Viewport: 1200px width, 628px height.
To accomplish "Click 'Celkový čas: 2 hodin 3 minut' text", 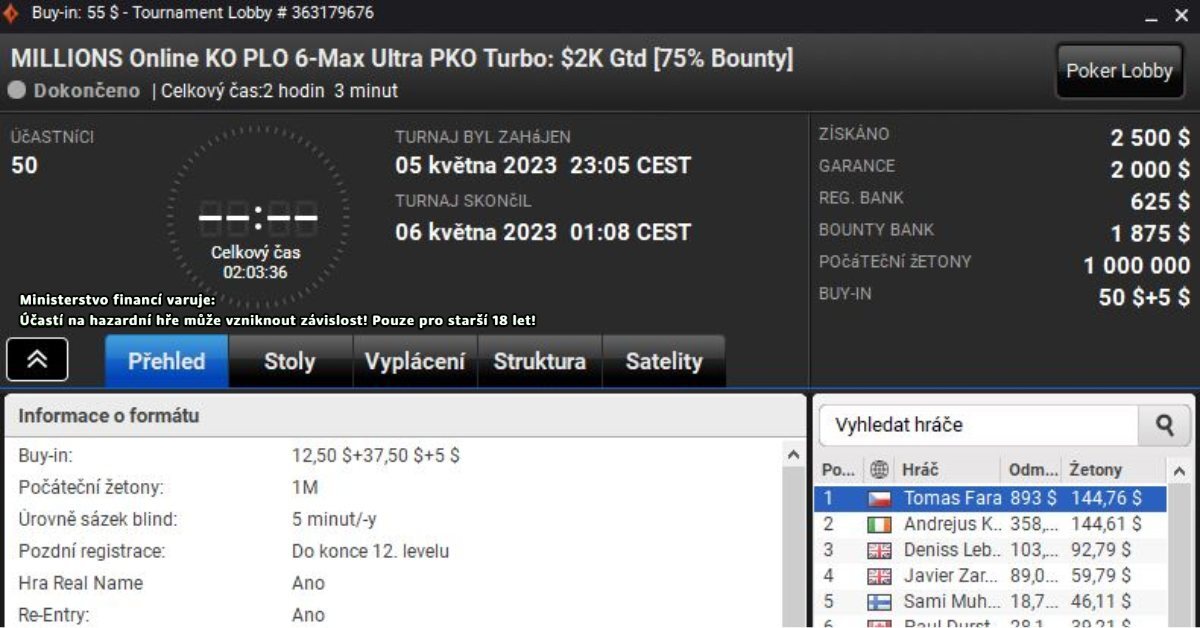I will click(x=279, y=91).
